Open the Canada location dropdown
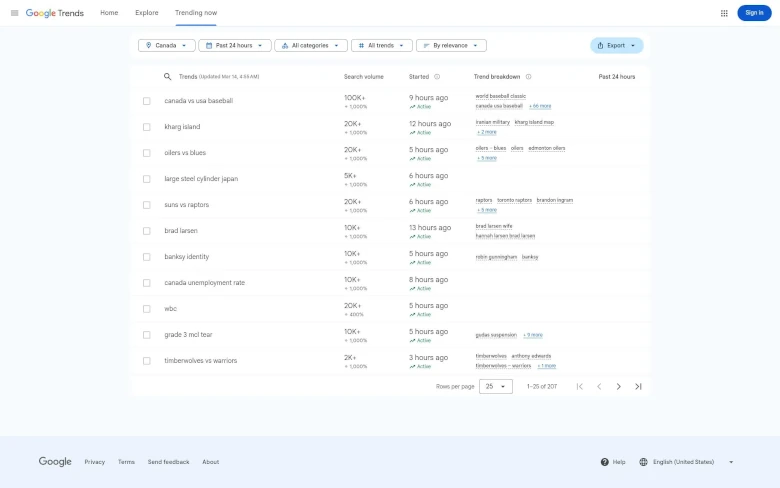 coord(166,45)
